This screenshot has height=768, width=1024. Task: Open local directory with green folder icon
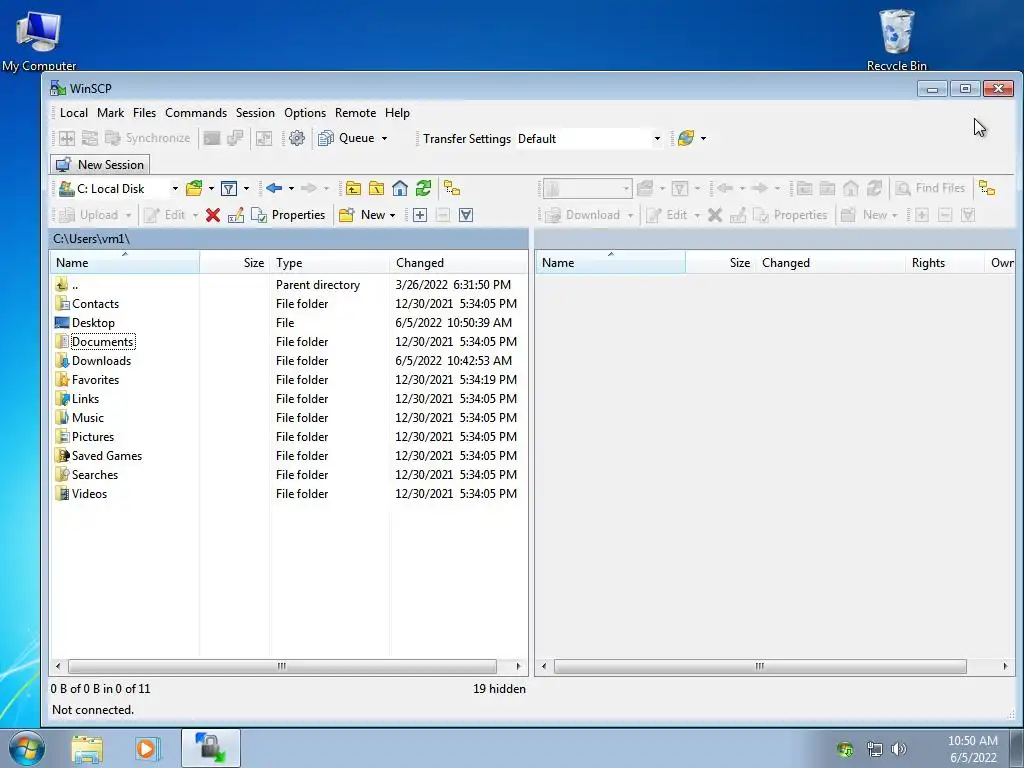[194, 189]
